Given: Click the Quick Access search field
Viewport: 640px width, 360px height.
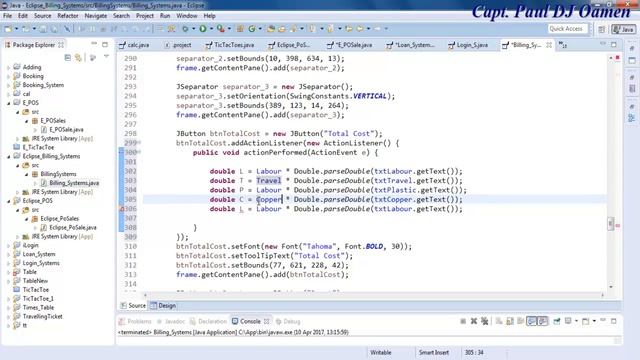Looking at the screenshot, I should tap(568, 29).
